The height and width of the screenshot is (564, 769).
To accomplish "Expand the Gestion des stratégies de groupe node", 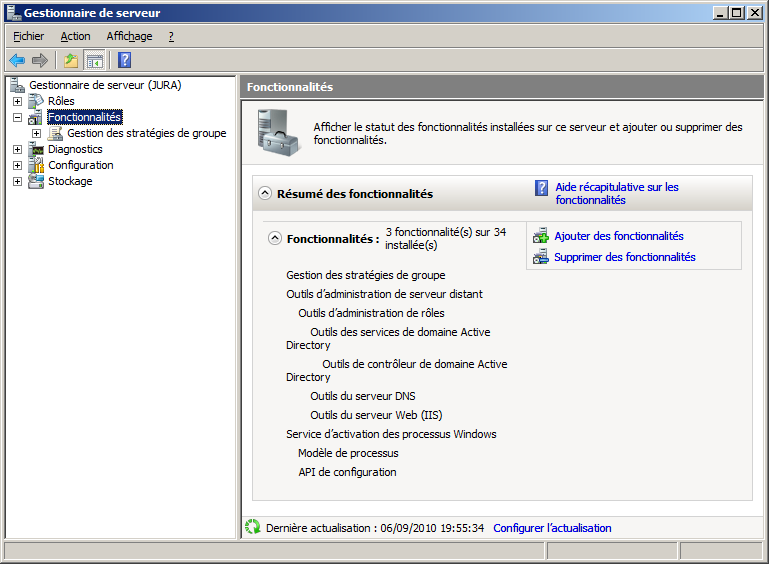I will (37, 133).
